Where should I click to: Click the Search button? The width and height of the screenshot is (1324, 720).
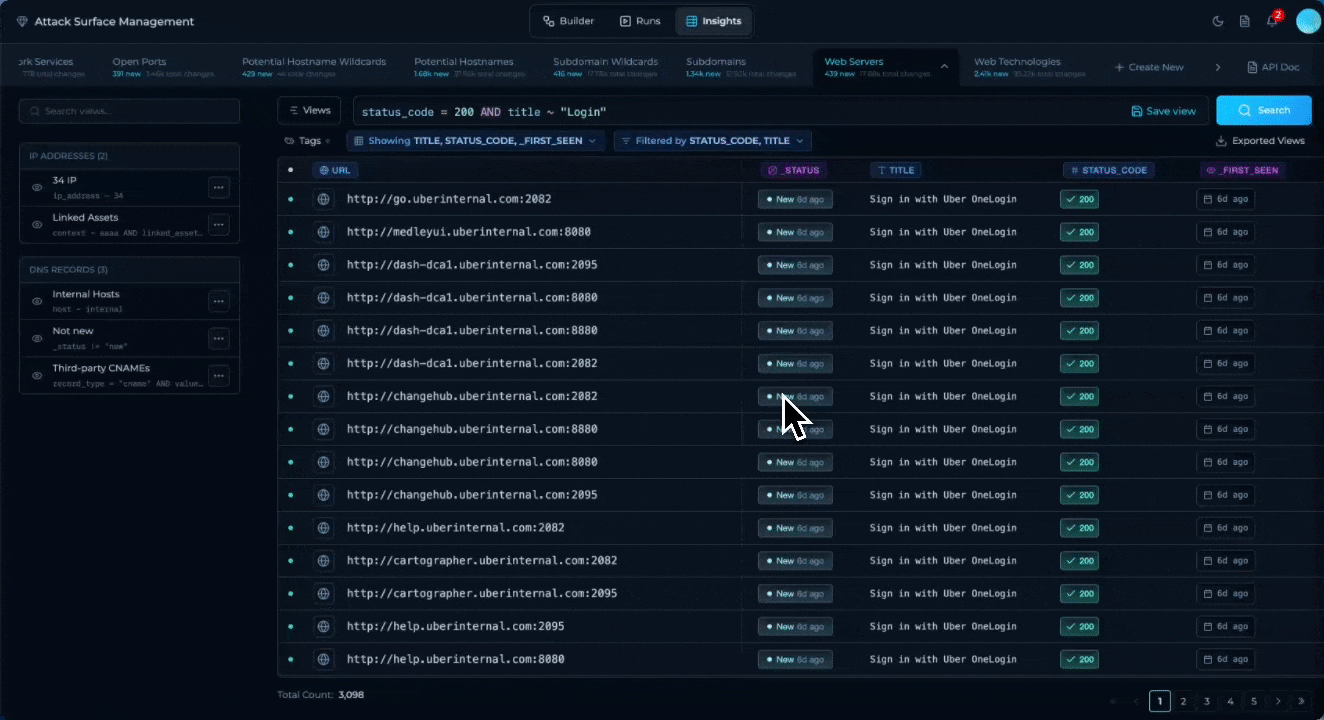(1264, 110)
